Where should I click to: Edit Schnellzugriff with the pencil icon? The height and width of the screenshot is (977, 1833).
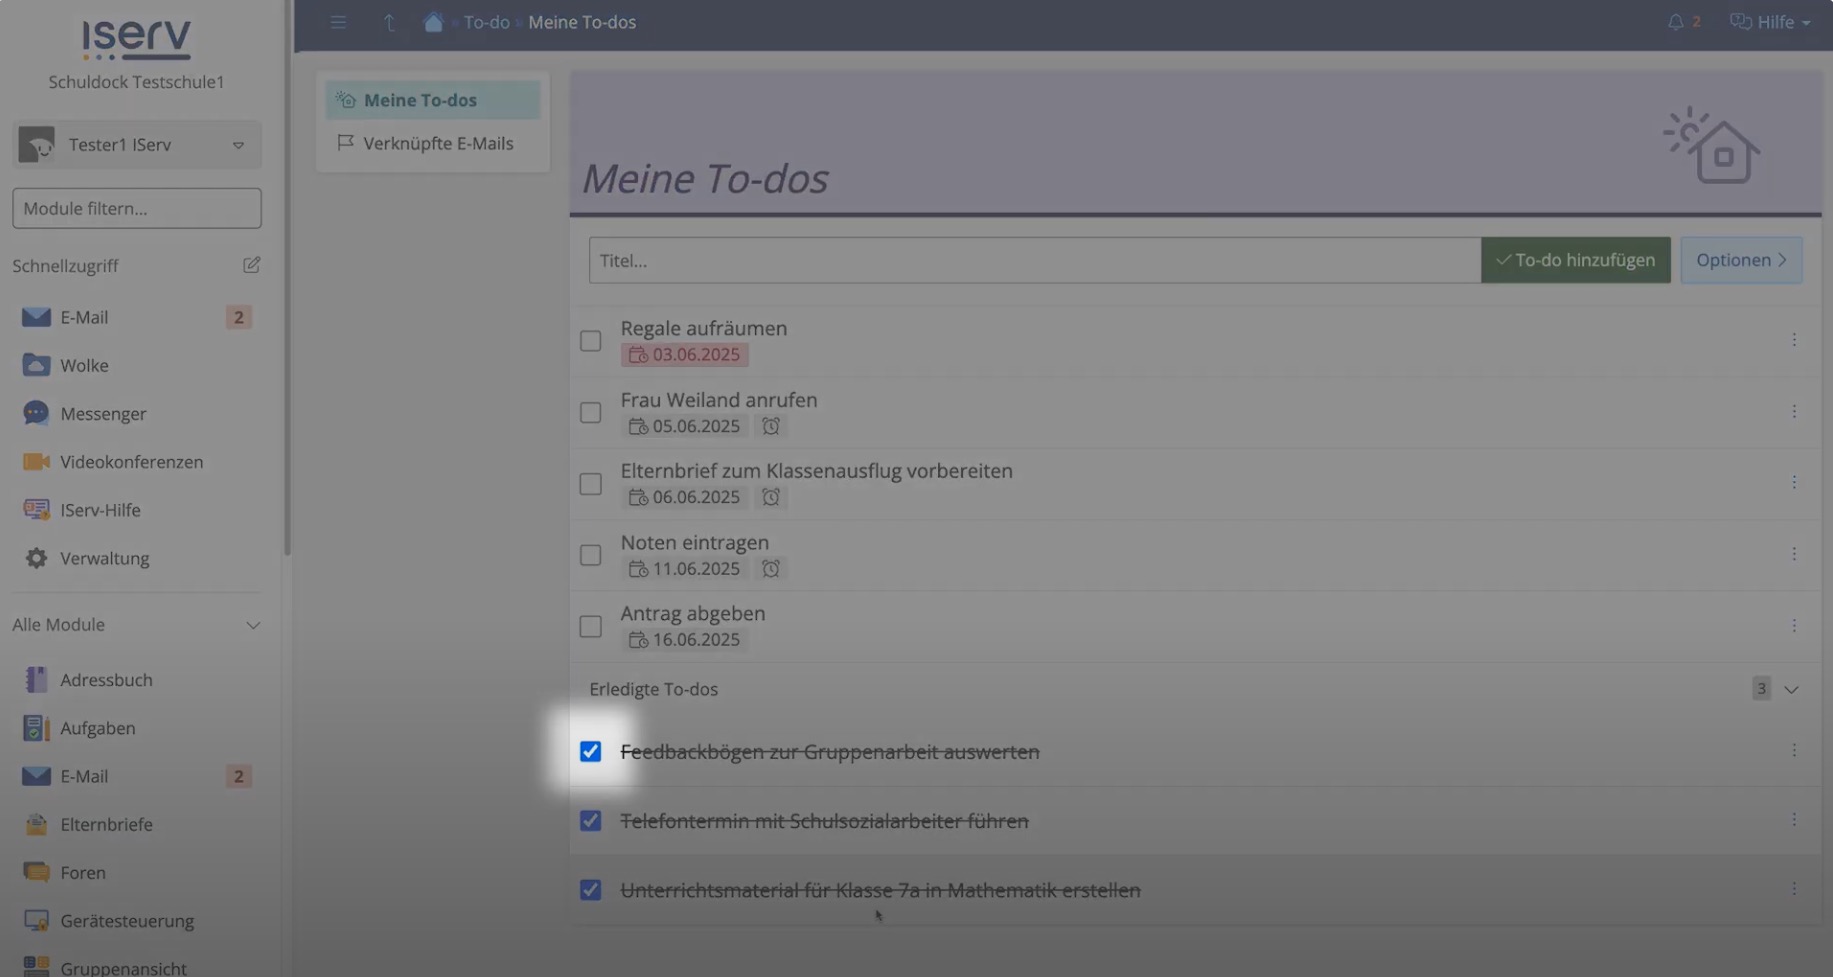coord(251,265)
